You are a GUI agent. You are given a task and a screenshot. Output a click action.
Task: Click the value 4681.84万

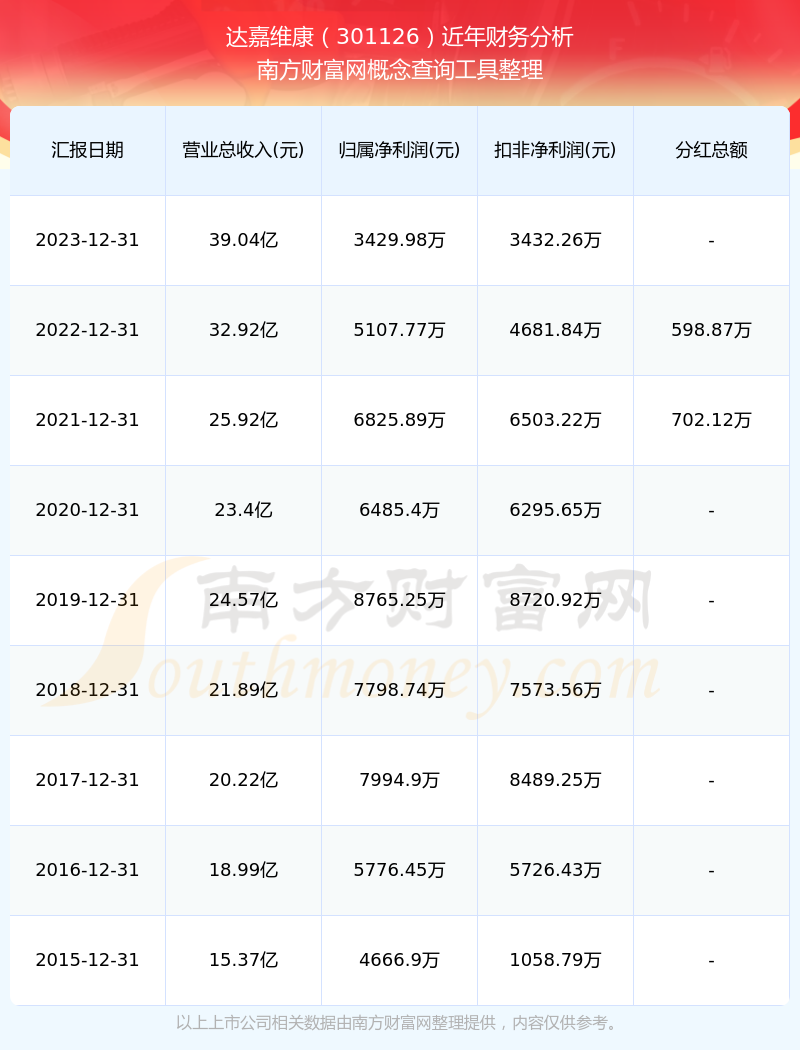point(556,330)
